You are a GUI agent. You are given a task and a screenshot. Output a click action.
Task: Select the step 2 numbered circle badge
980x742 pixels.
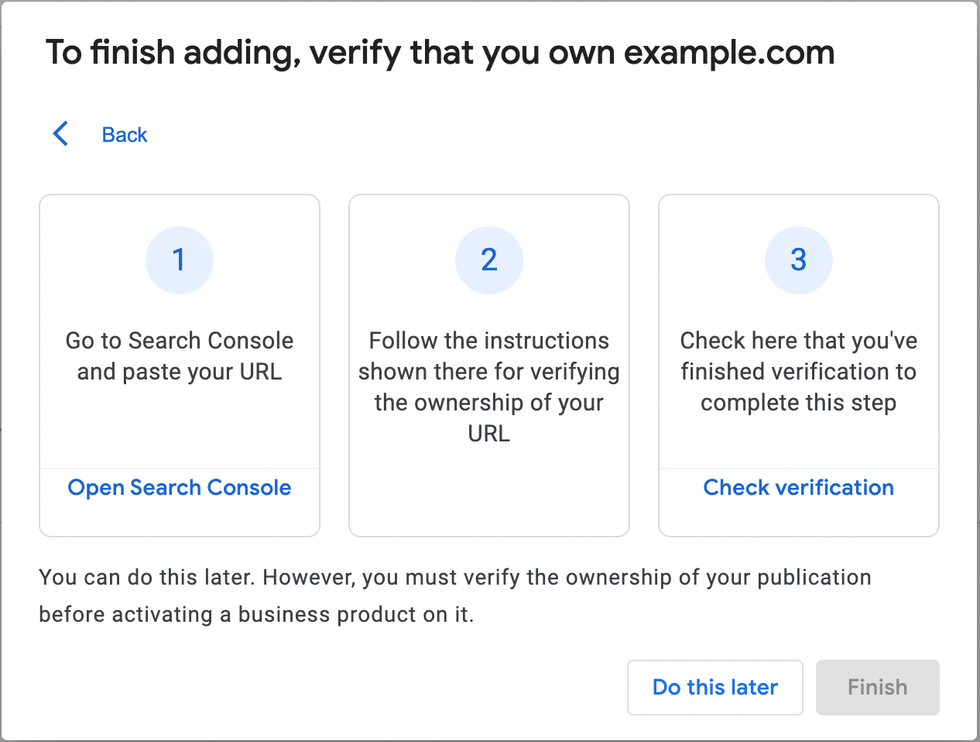[488, 259]
